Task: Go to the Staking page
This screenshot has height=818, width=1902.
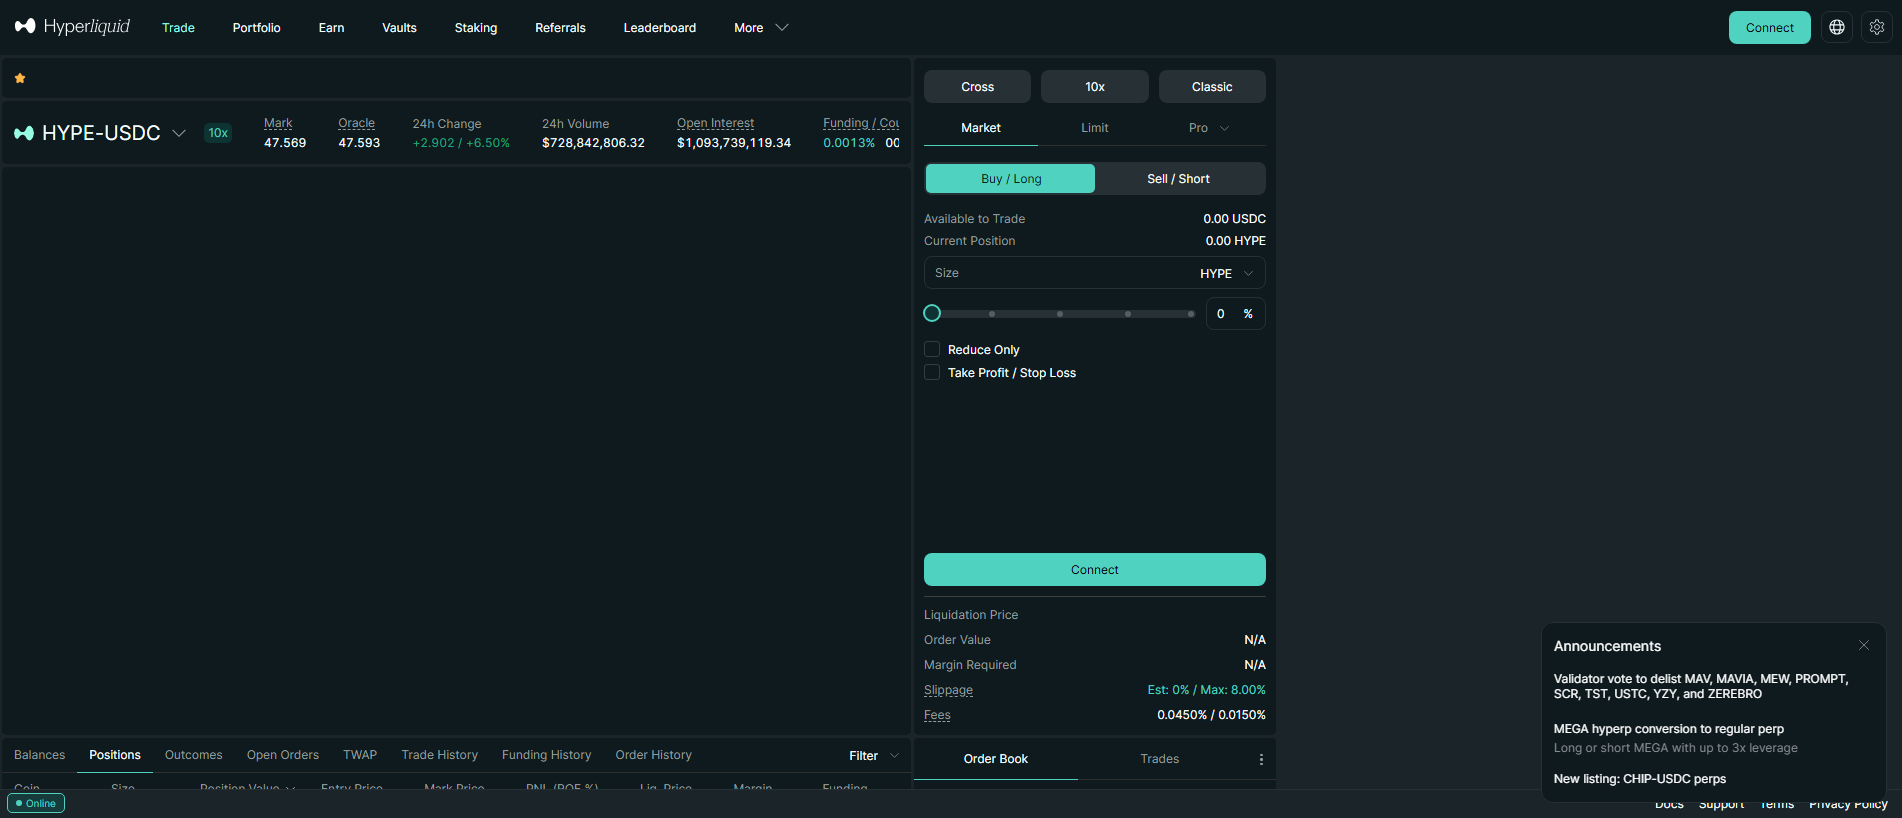Action: click(x=476, y=28)
